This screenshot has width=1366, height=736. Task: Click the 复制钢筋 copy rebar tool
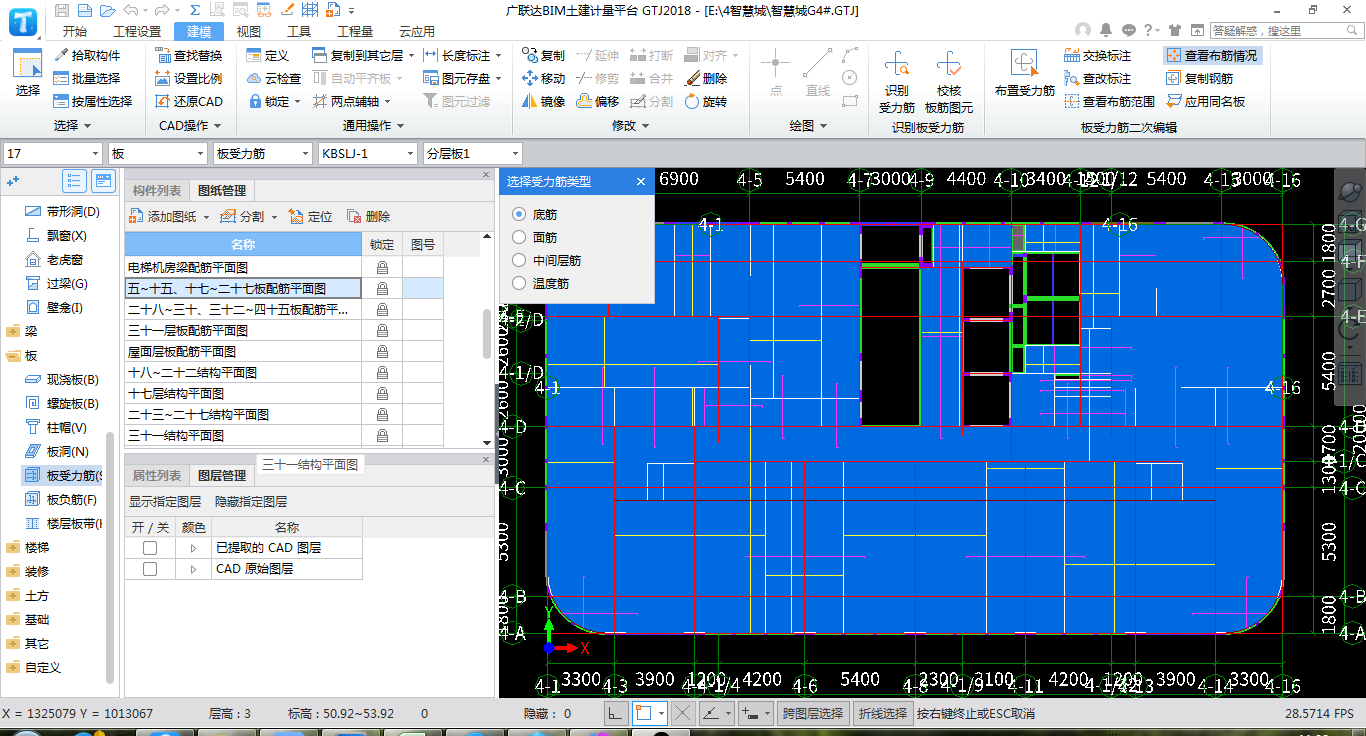[x=1199, y=78]
